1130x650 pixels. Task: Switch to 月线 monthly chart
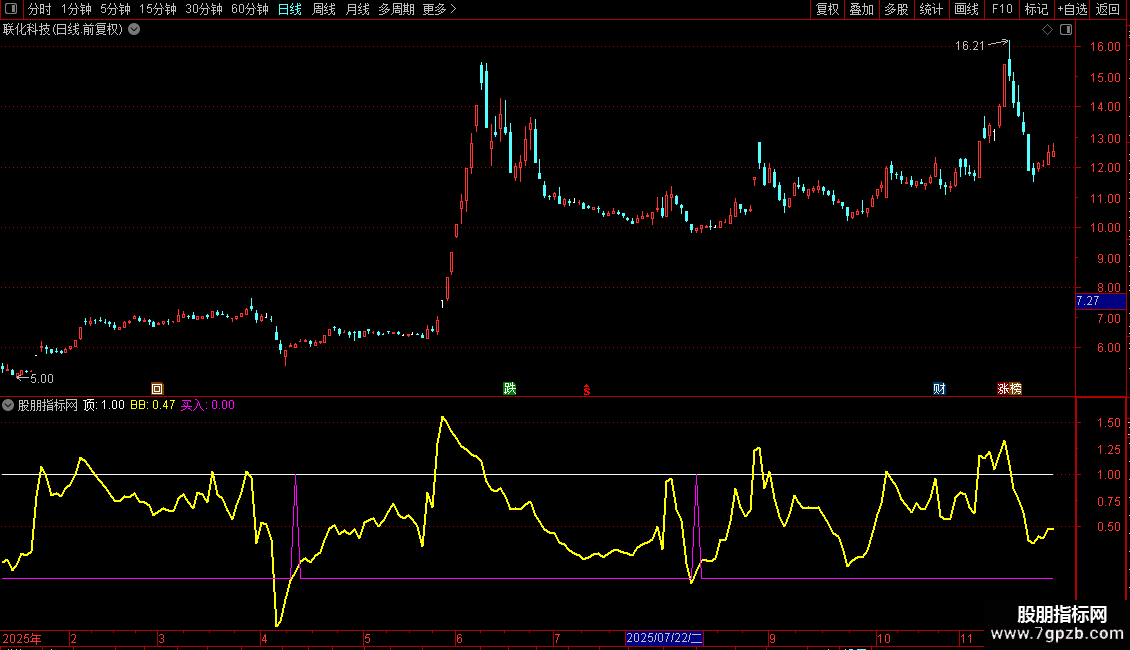tap(357, 9)
